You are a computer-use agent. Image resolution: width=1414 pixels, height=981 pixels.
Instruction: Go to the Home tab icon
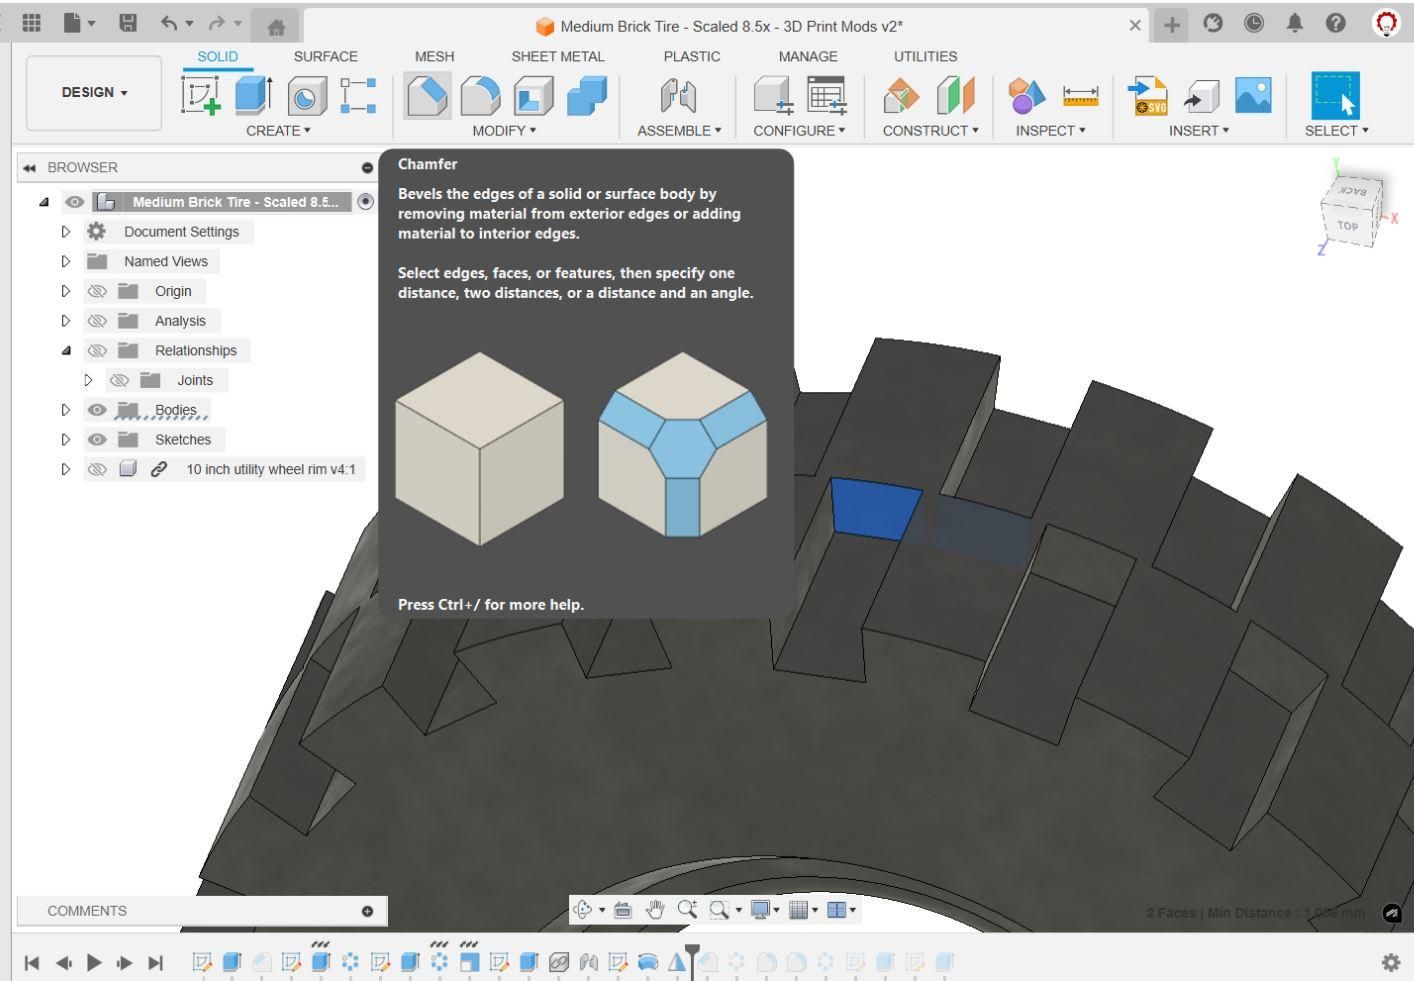(x=276, y=27)
